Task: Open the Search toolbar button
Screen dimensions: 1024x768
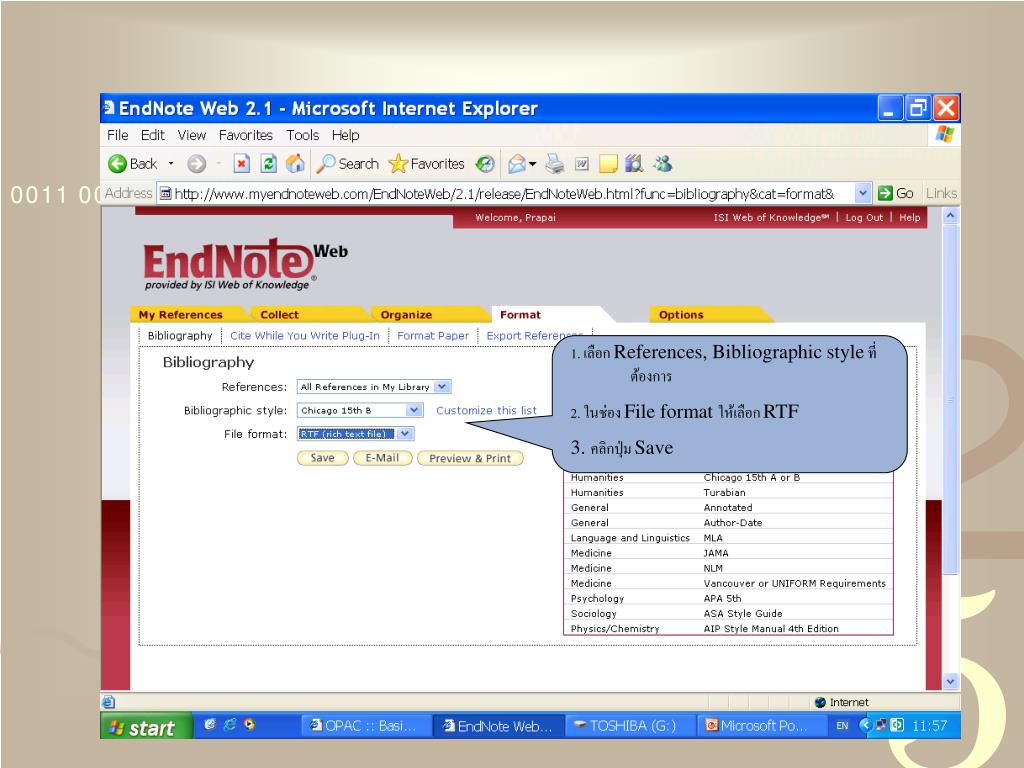Action: click(x=347, y=163)
